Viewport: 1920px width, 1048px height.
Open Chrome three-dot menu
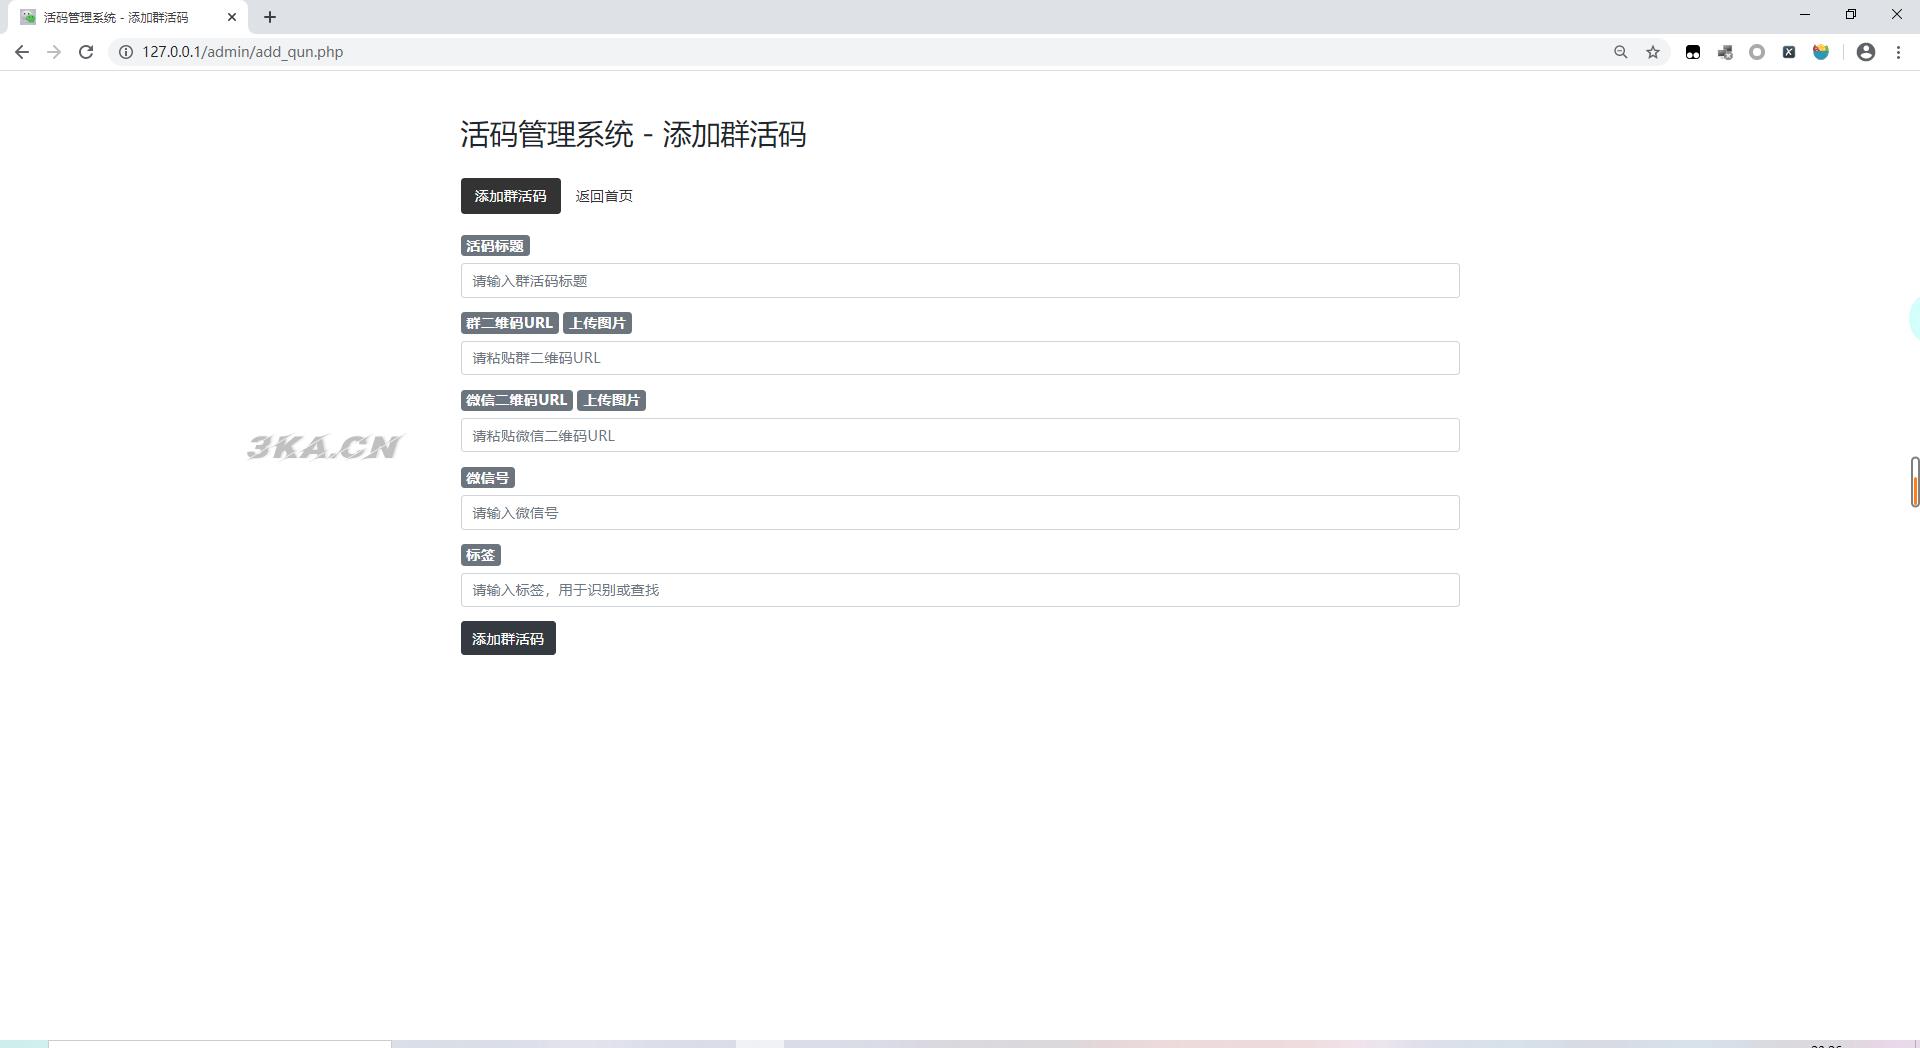click(x=1898, y=52)
